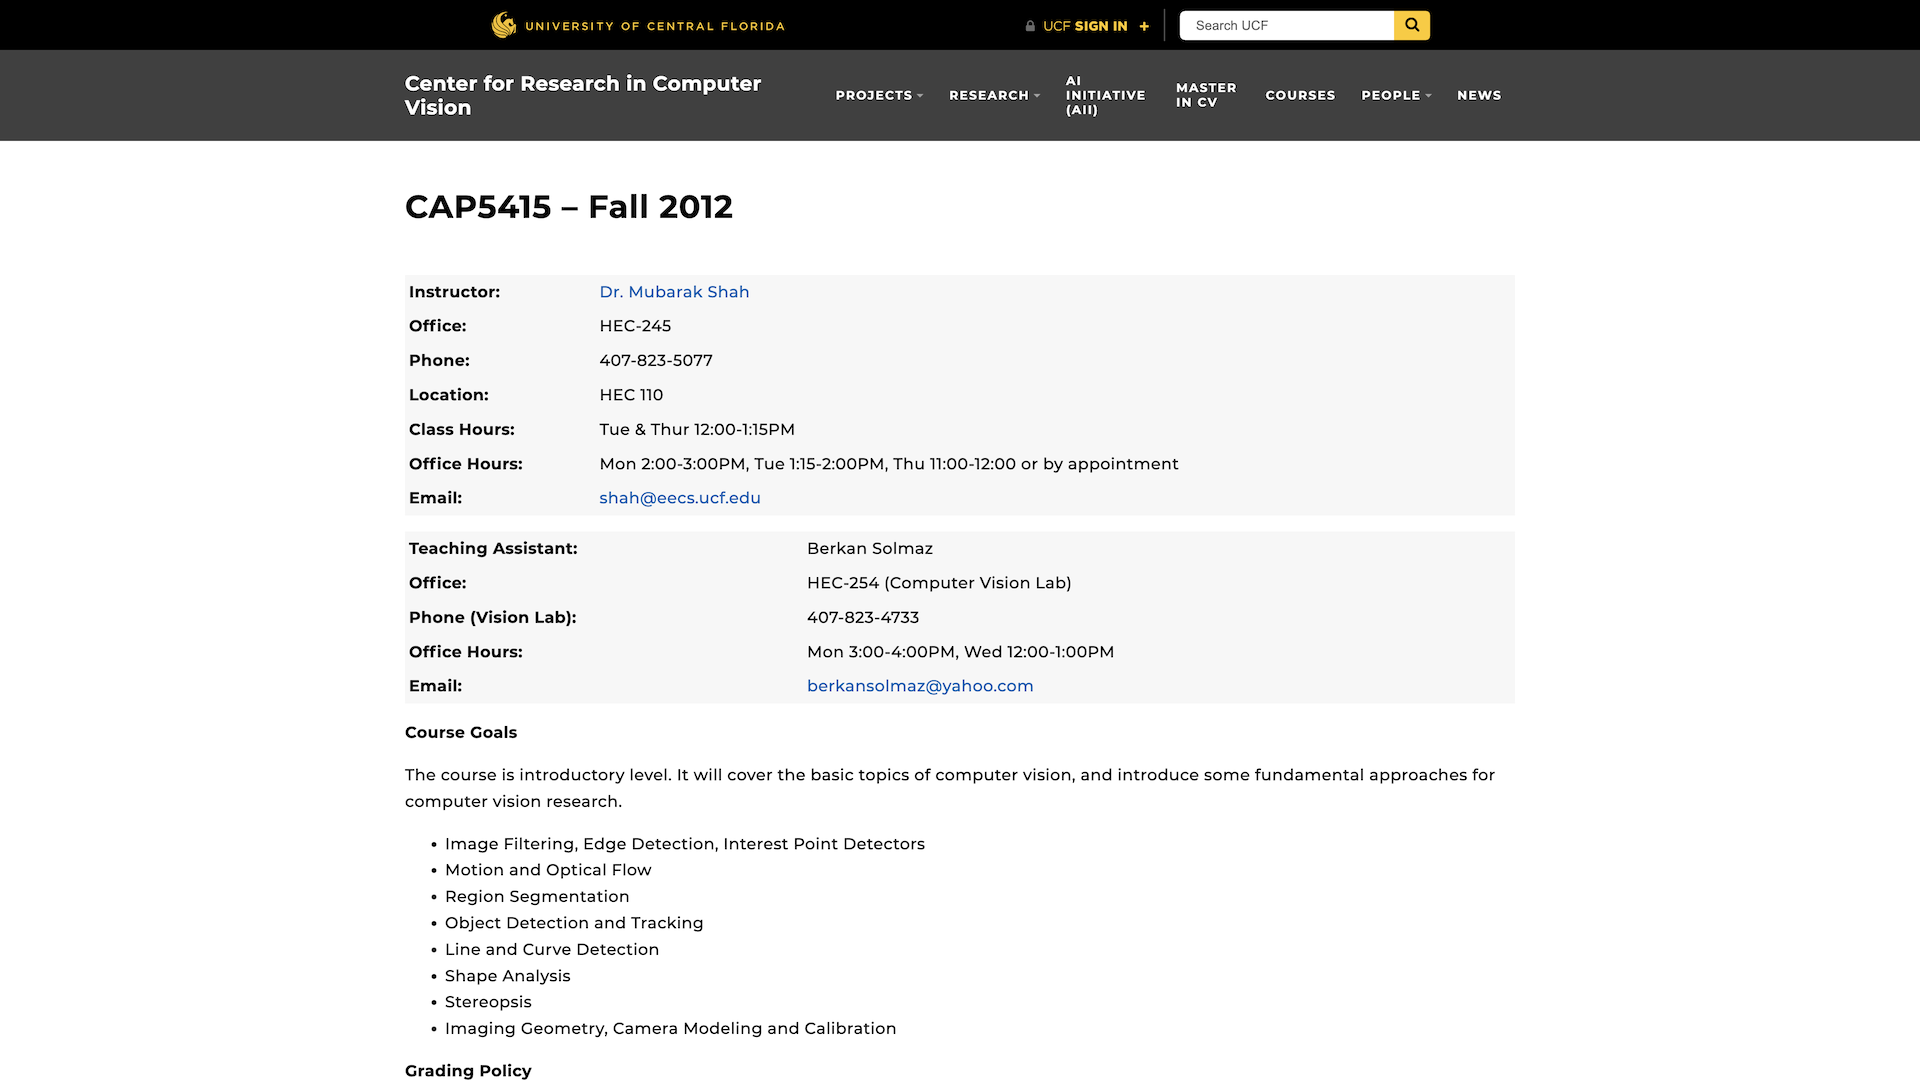Open the Courses menu item
Screen dimensions: 1920x1080
[x=1300, y=95]
